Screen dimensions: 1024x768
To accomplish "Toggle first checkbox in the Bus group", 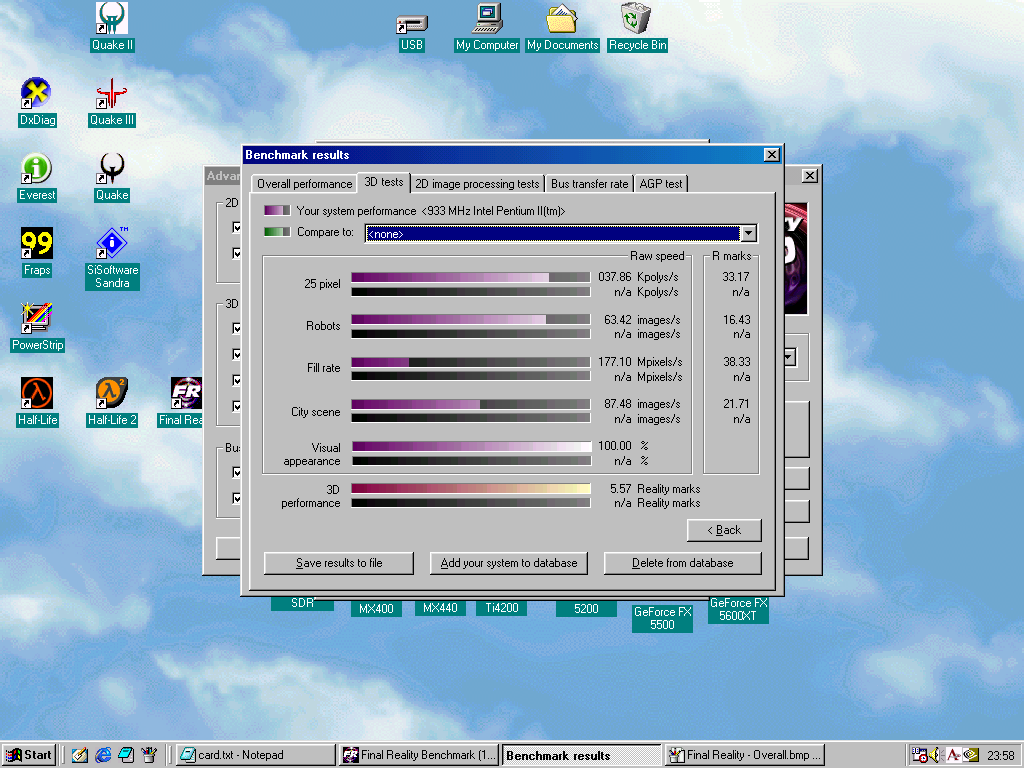I will tap(237, 472).
